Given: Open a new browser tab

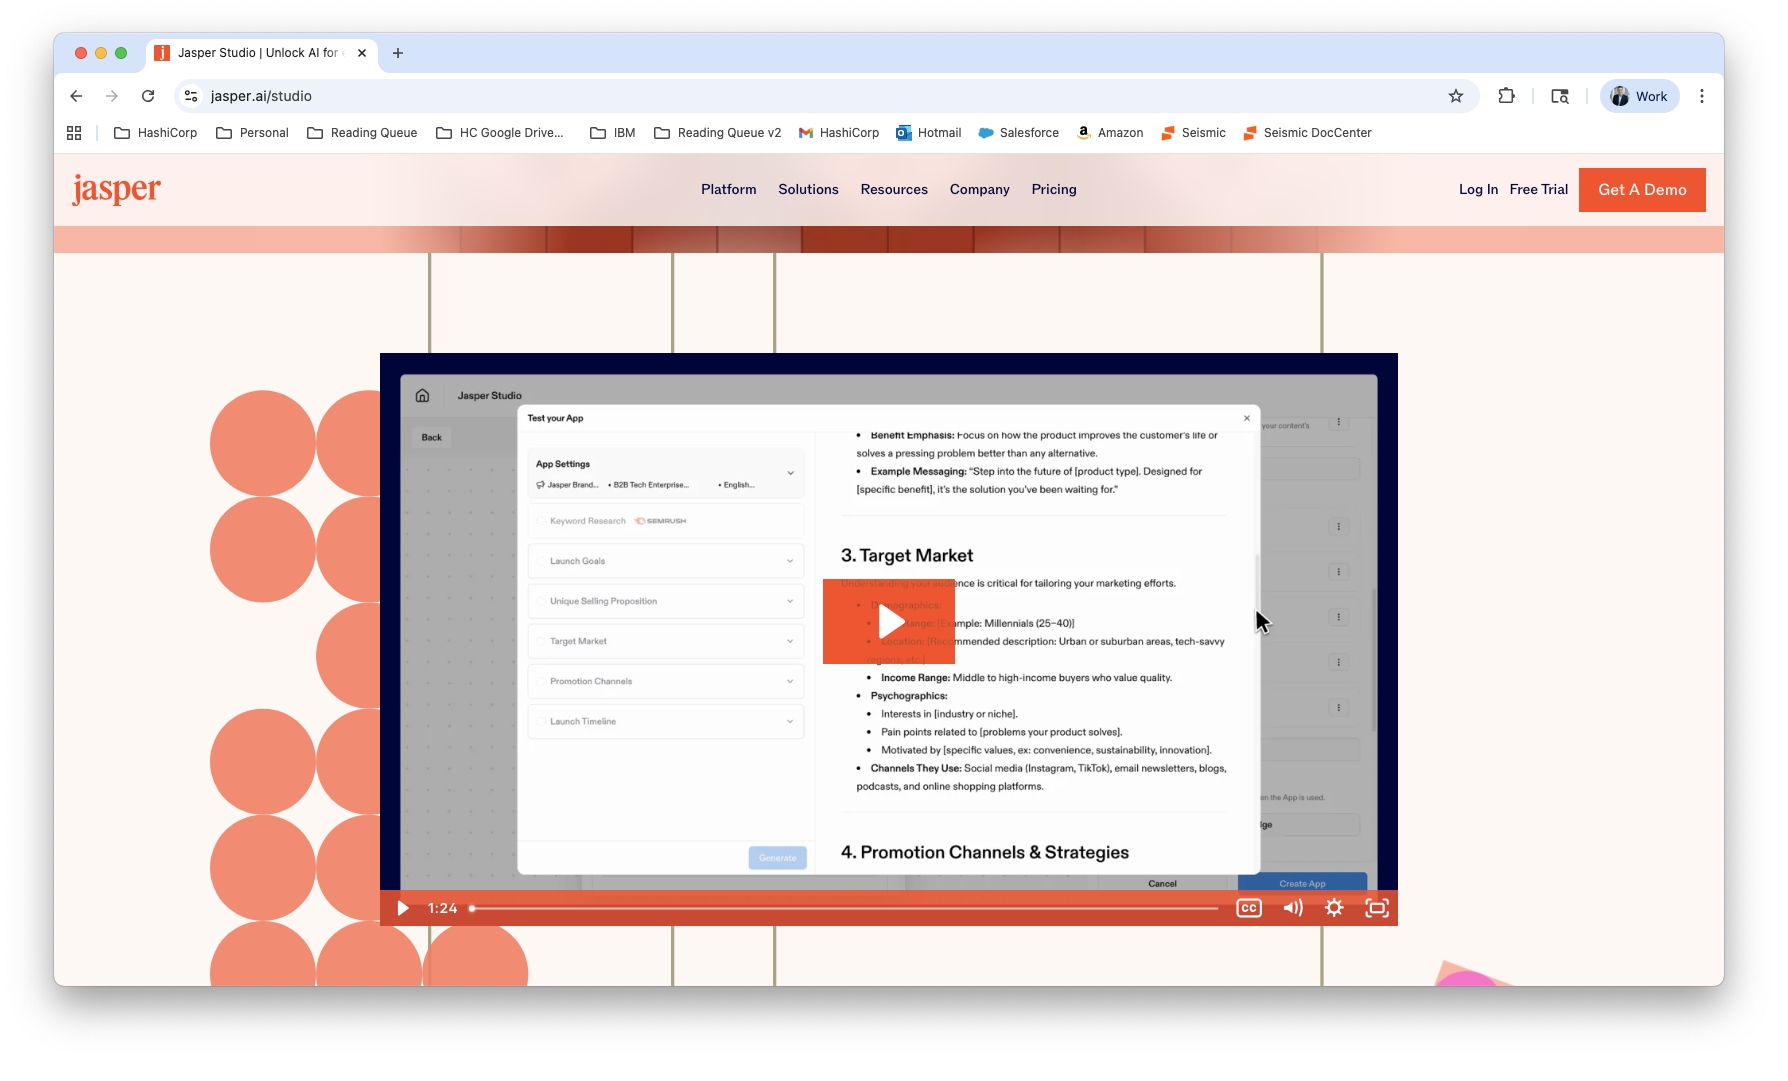Looking at the screenshot, I should pyautogui.click(x=398, y=53).
